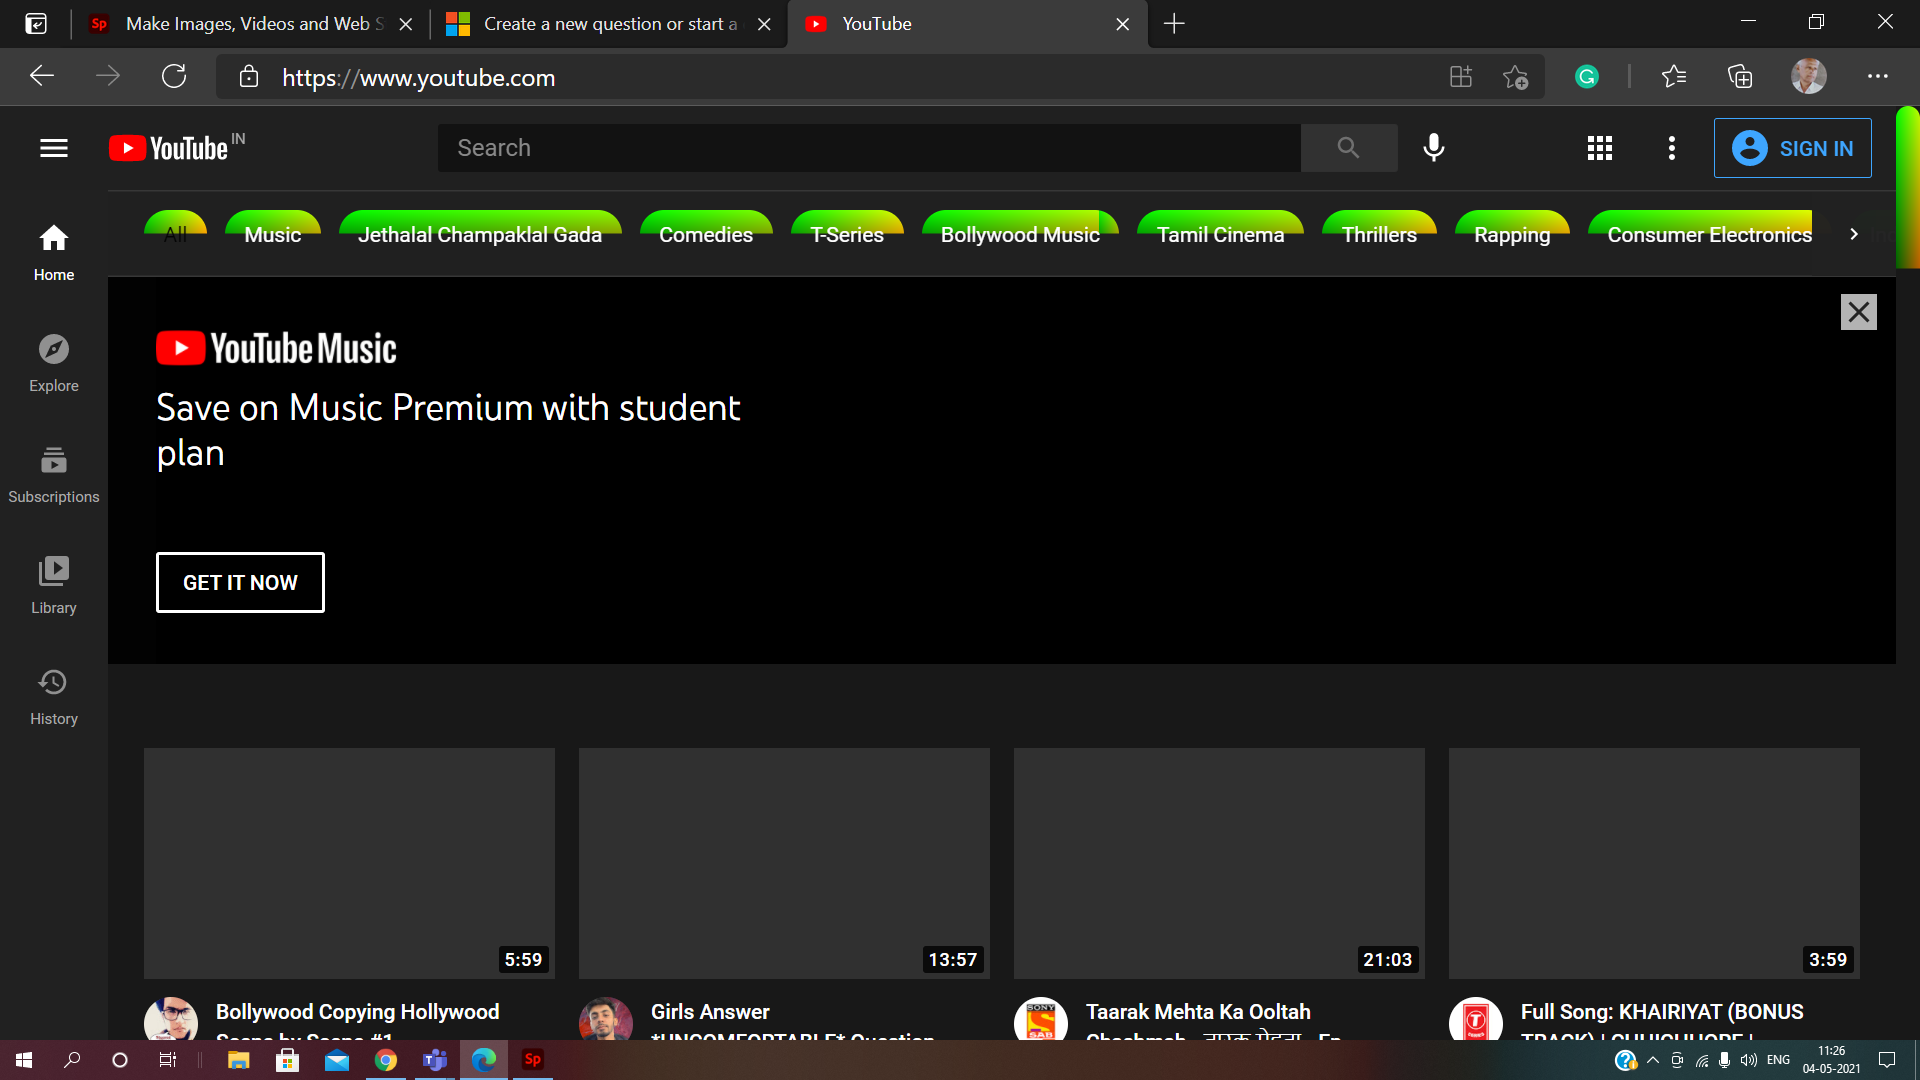1920x1080 pixels.
Task: Open Full Song: KHAIRIYAT video title
Action: tap(1662, 1019)
